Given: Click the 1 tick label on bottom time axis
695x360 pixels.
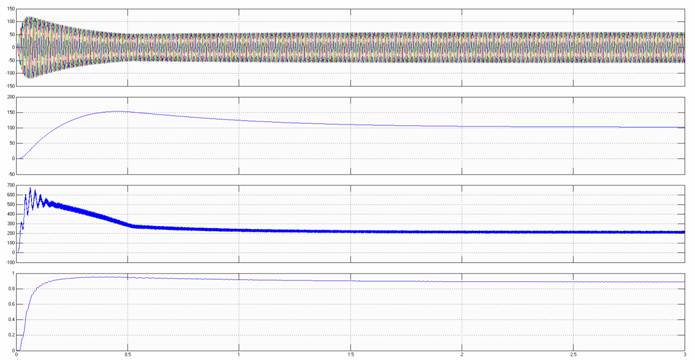Looking at the screenshot, I should pos(239,355).
